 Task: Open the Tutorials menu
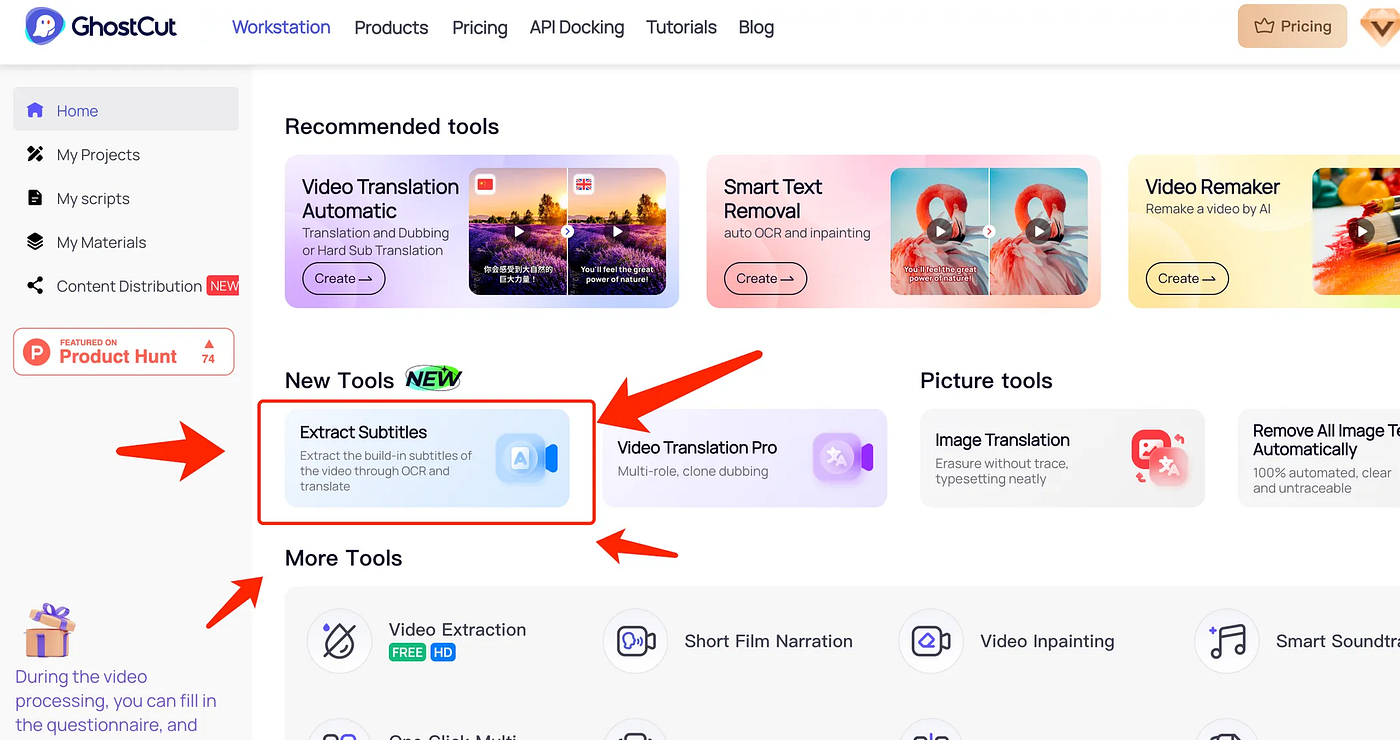point(681,27)
